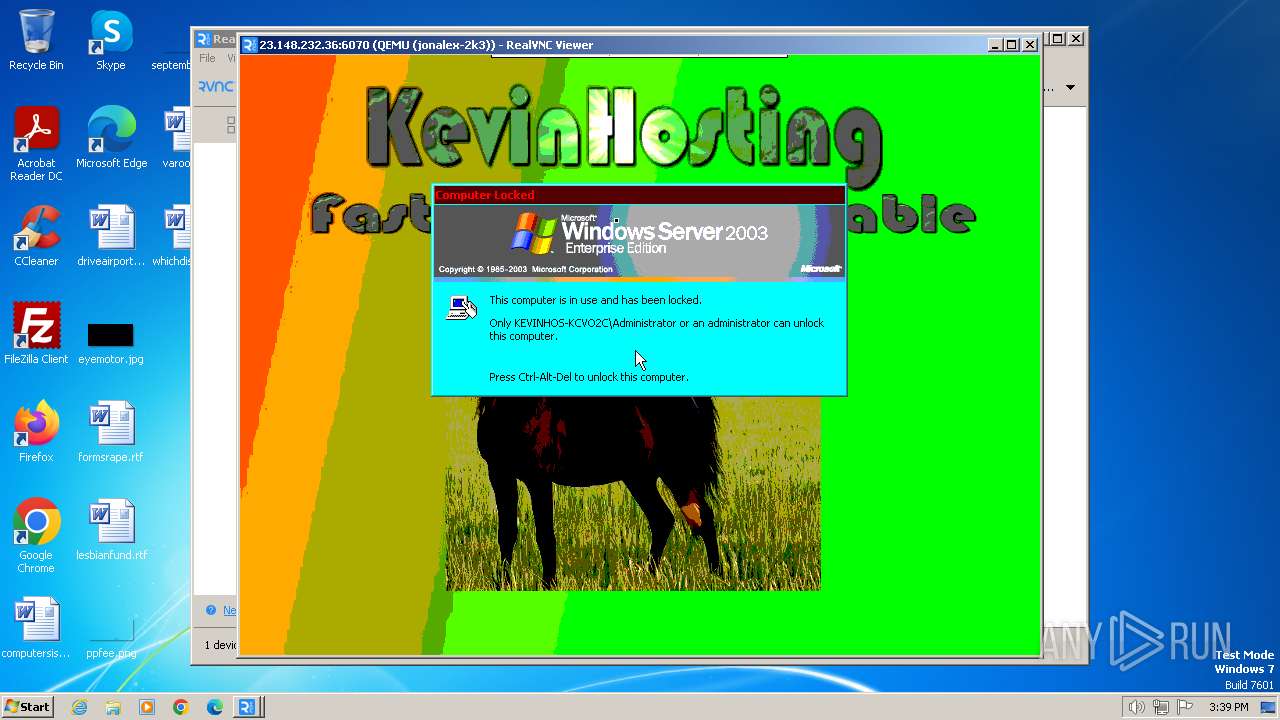
Task: Launch Acrobat Reader DC from desktop
Action: point(36,144)
